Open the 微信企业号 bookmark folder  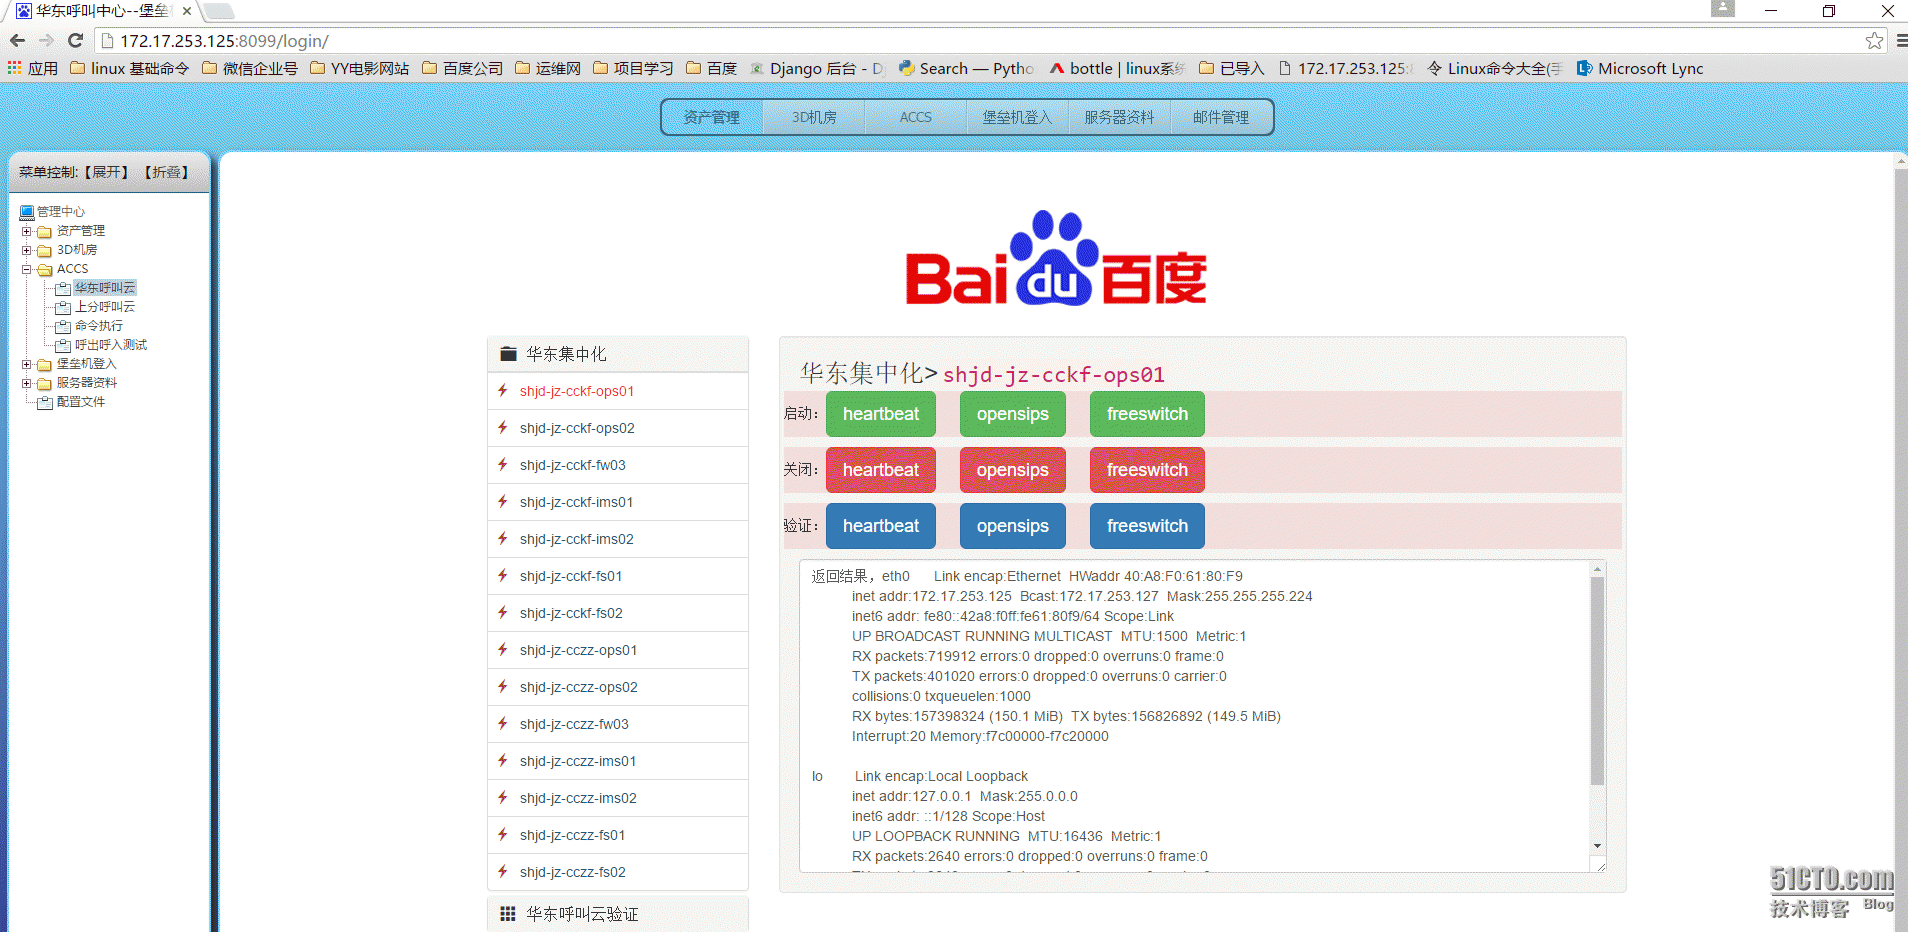coord(249,68)
